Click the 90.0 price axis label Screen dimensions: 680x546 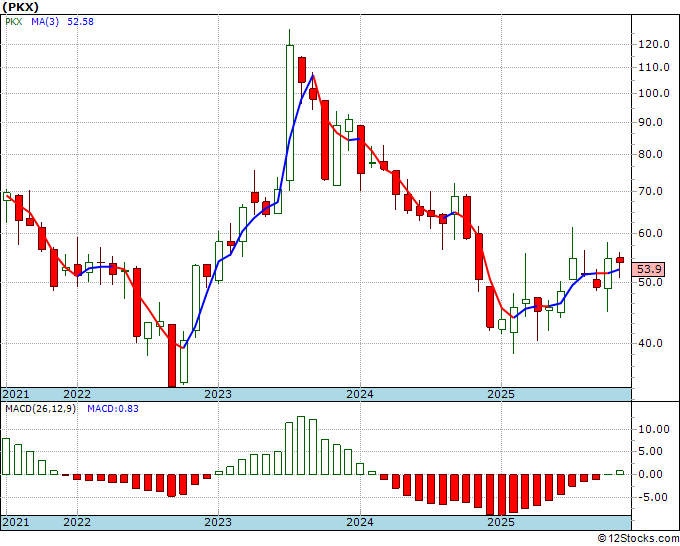(x=651, y=122)
